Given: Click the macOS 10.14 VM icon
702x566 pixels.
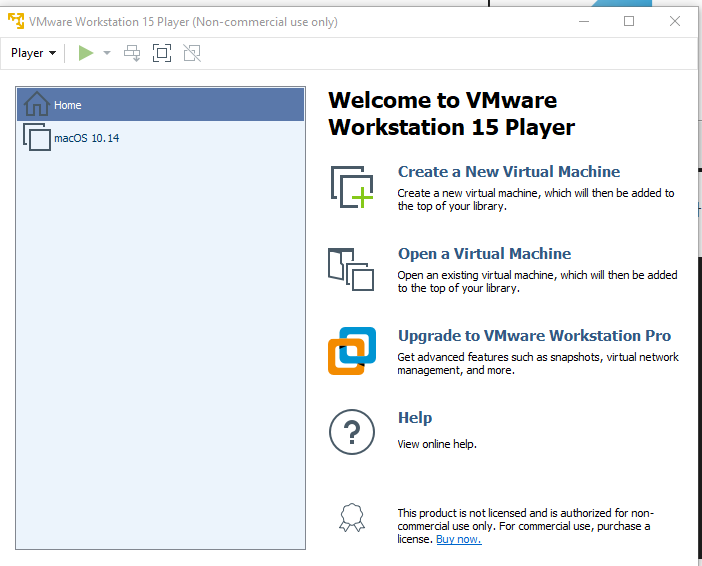Looking at the screenshot, I should pyautogui.click(x=37, y=137).
